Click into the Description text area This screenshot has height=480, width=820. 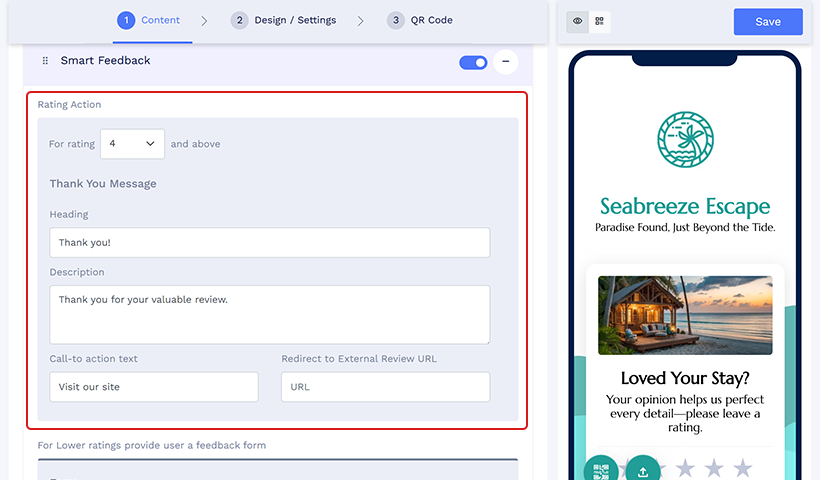pyautogui.click(x=269, y=314)
